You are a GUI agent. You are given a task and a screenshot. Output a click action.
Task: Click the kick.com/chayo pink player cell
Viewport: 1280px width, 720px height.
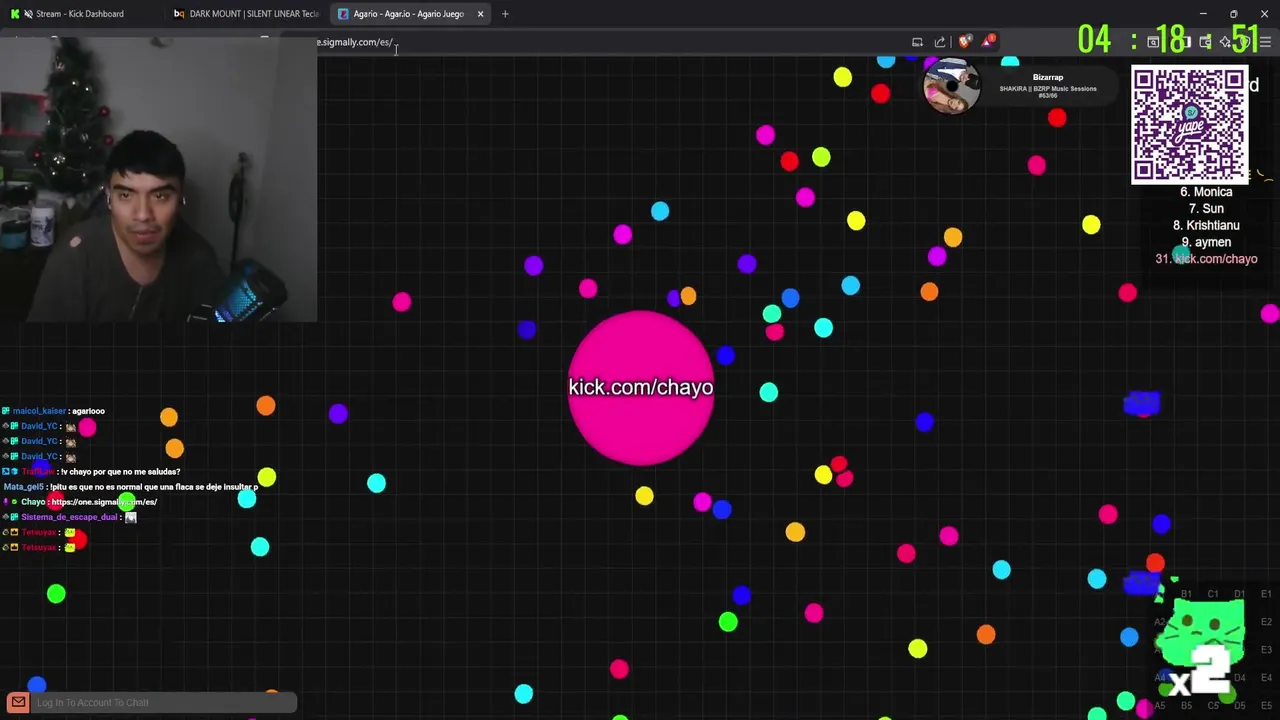641,388
